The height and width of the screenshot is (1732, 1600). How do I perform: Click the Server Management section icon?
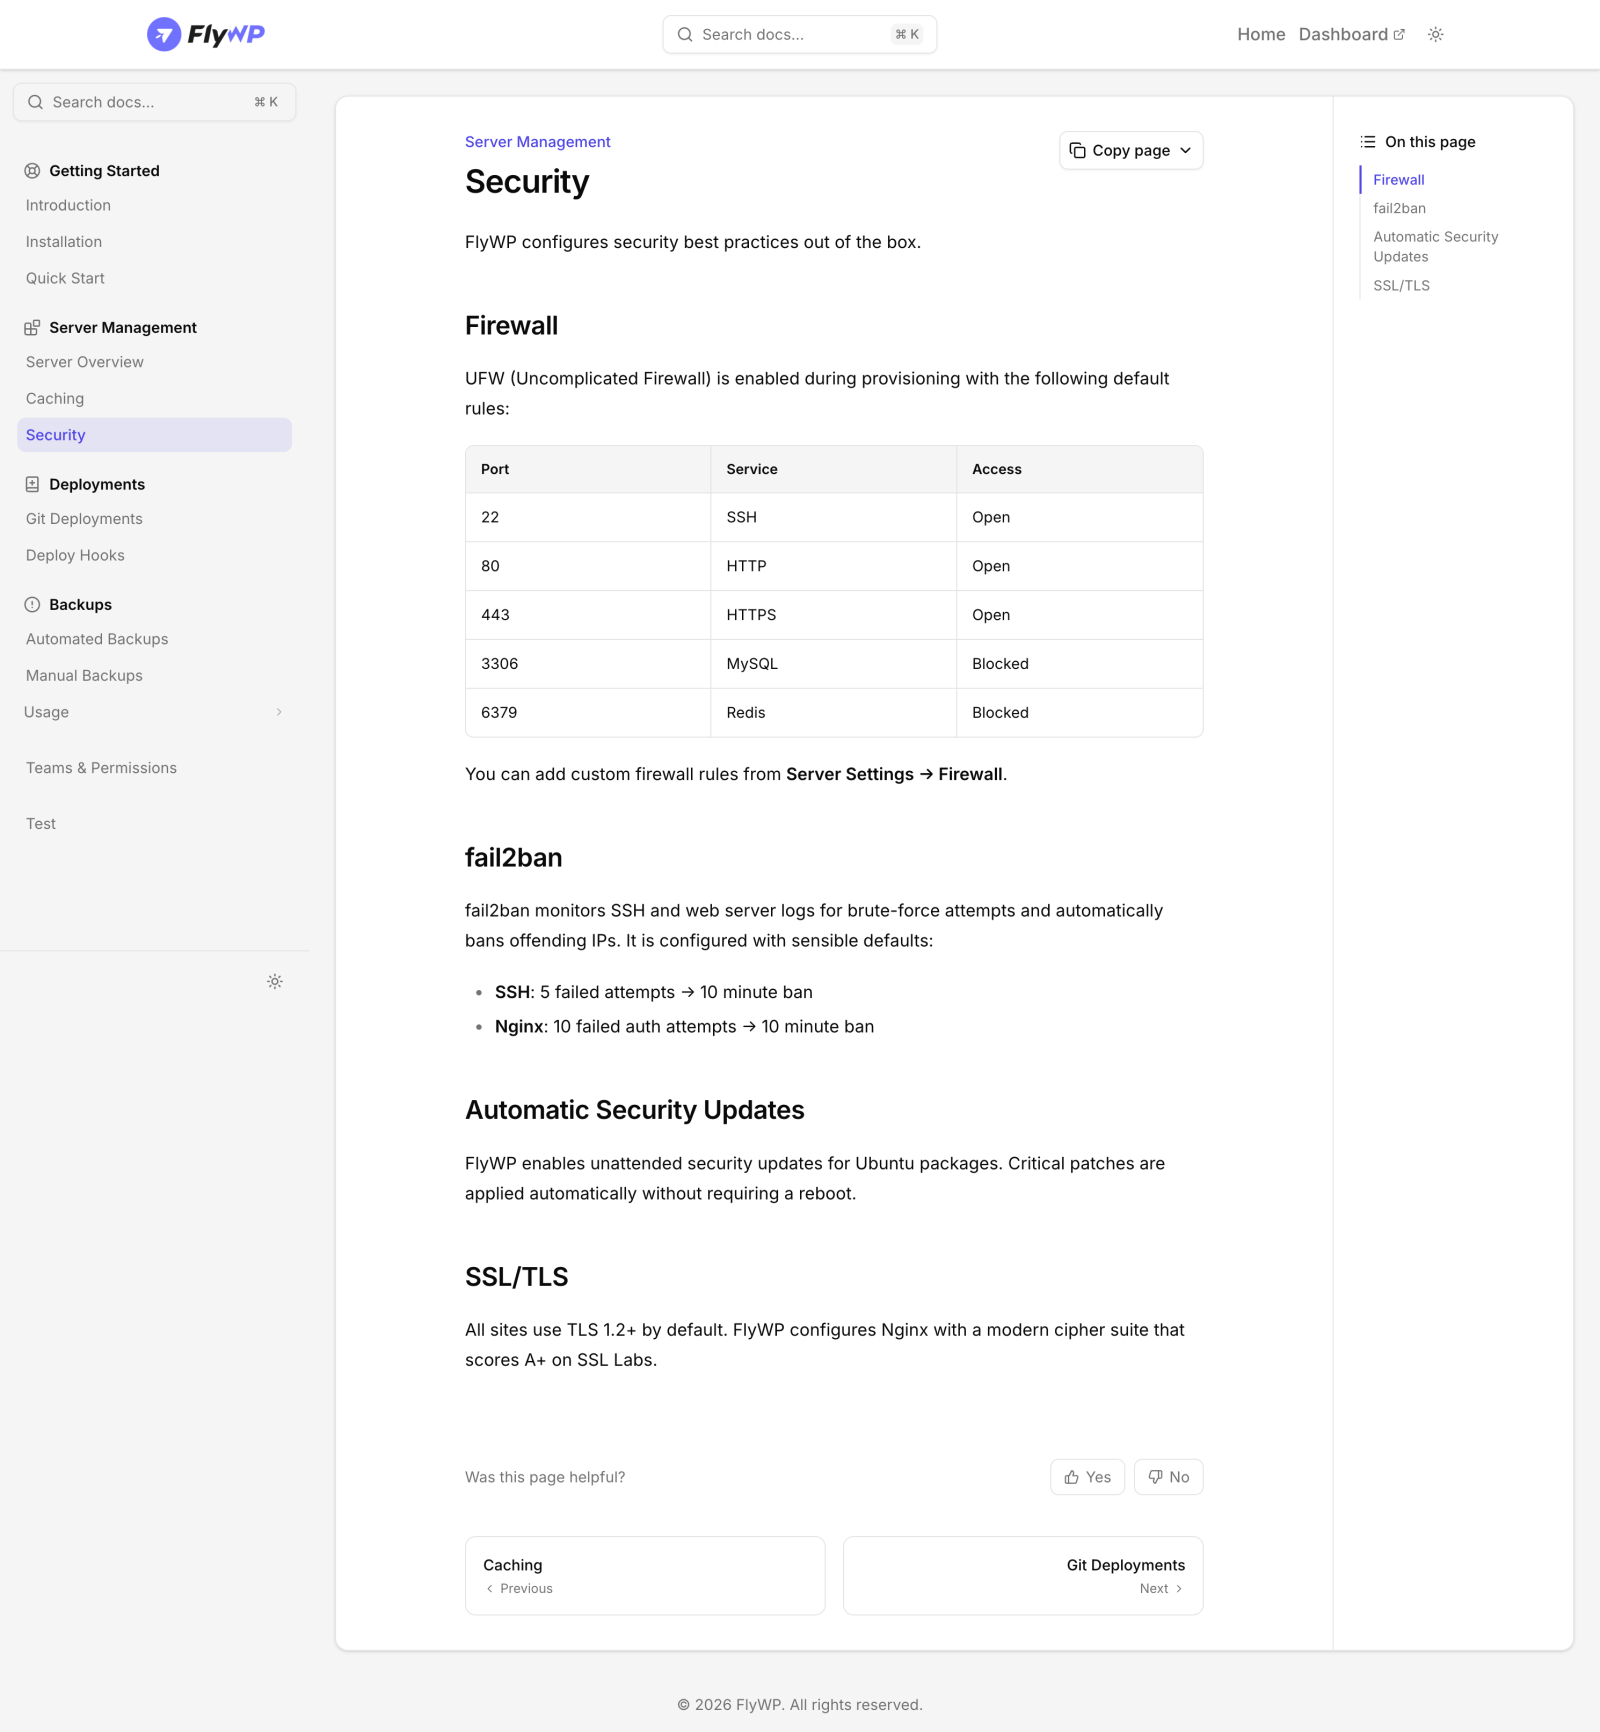[32, 328]
